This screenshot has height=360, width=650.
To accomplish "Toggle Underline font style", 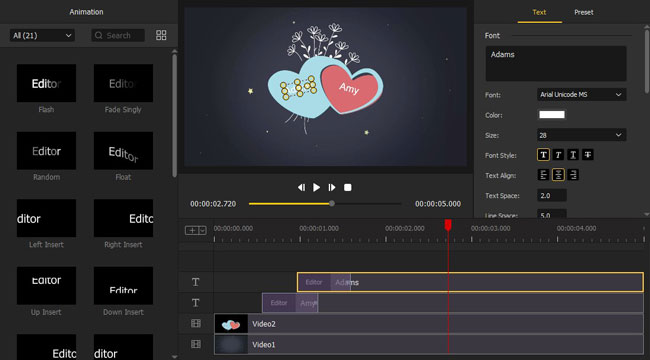I will coord(573,155).
